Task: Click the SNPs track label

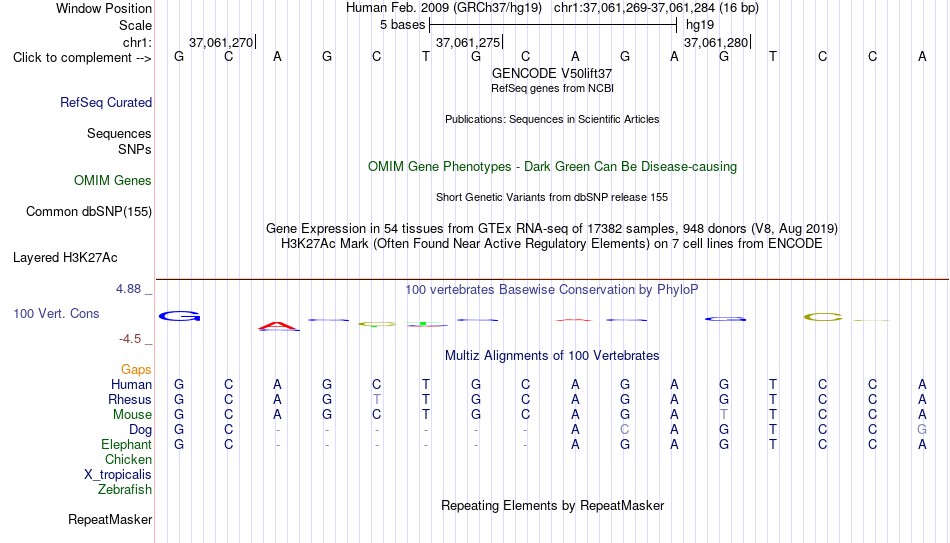Action: coord(135,149)
